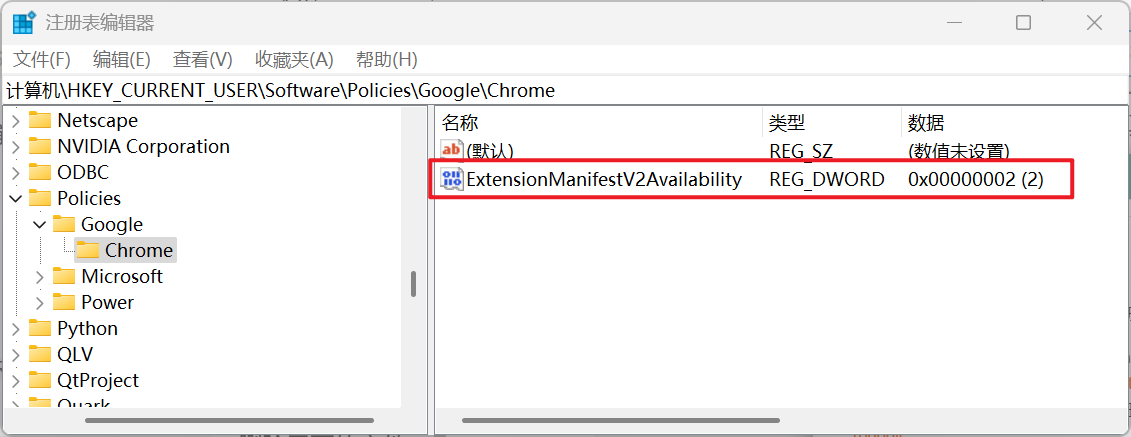Select the Google tree label
The image size is (1131, 437).
pyautogui.click(x=112, y=224)
